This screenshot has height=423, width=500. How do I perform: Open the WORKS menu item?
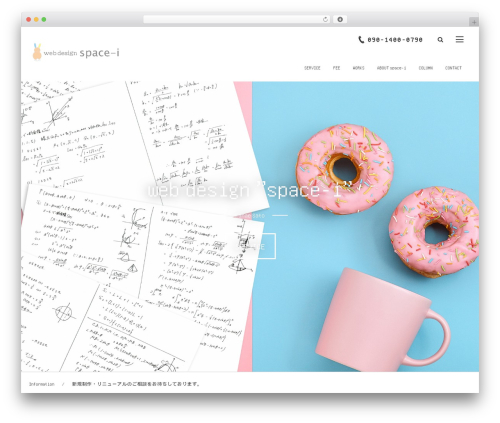tap(358, 68)
